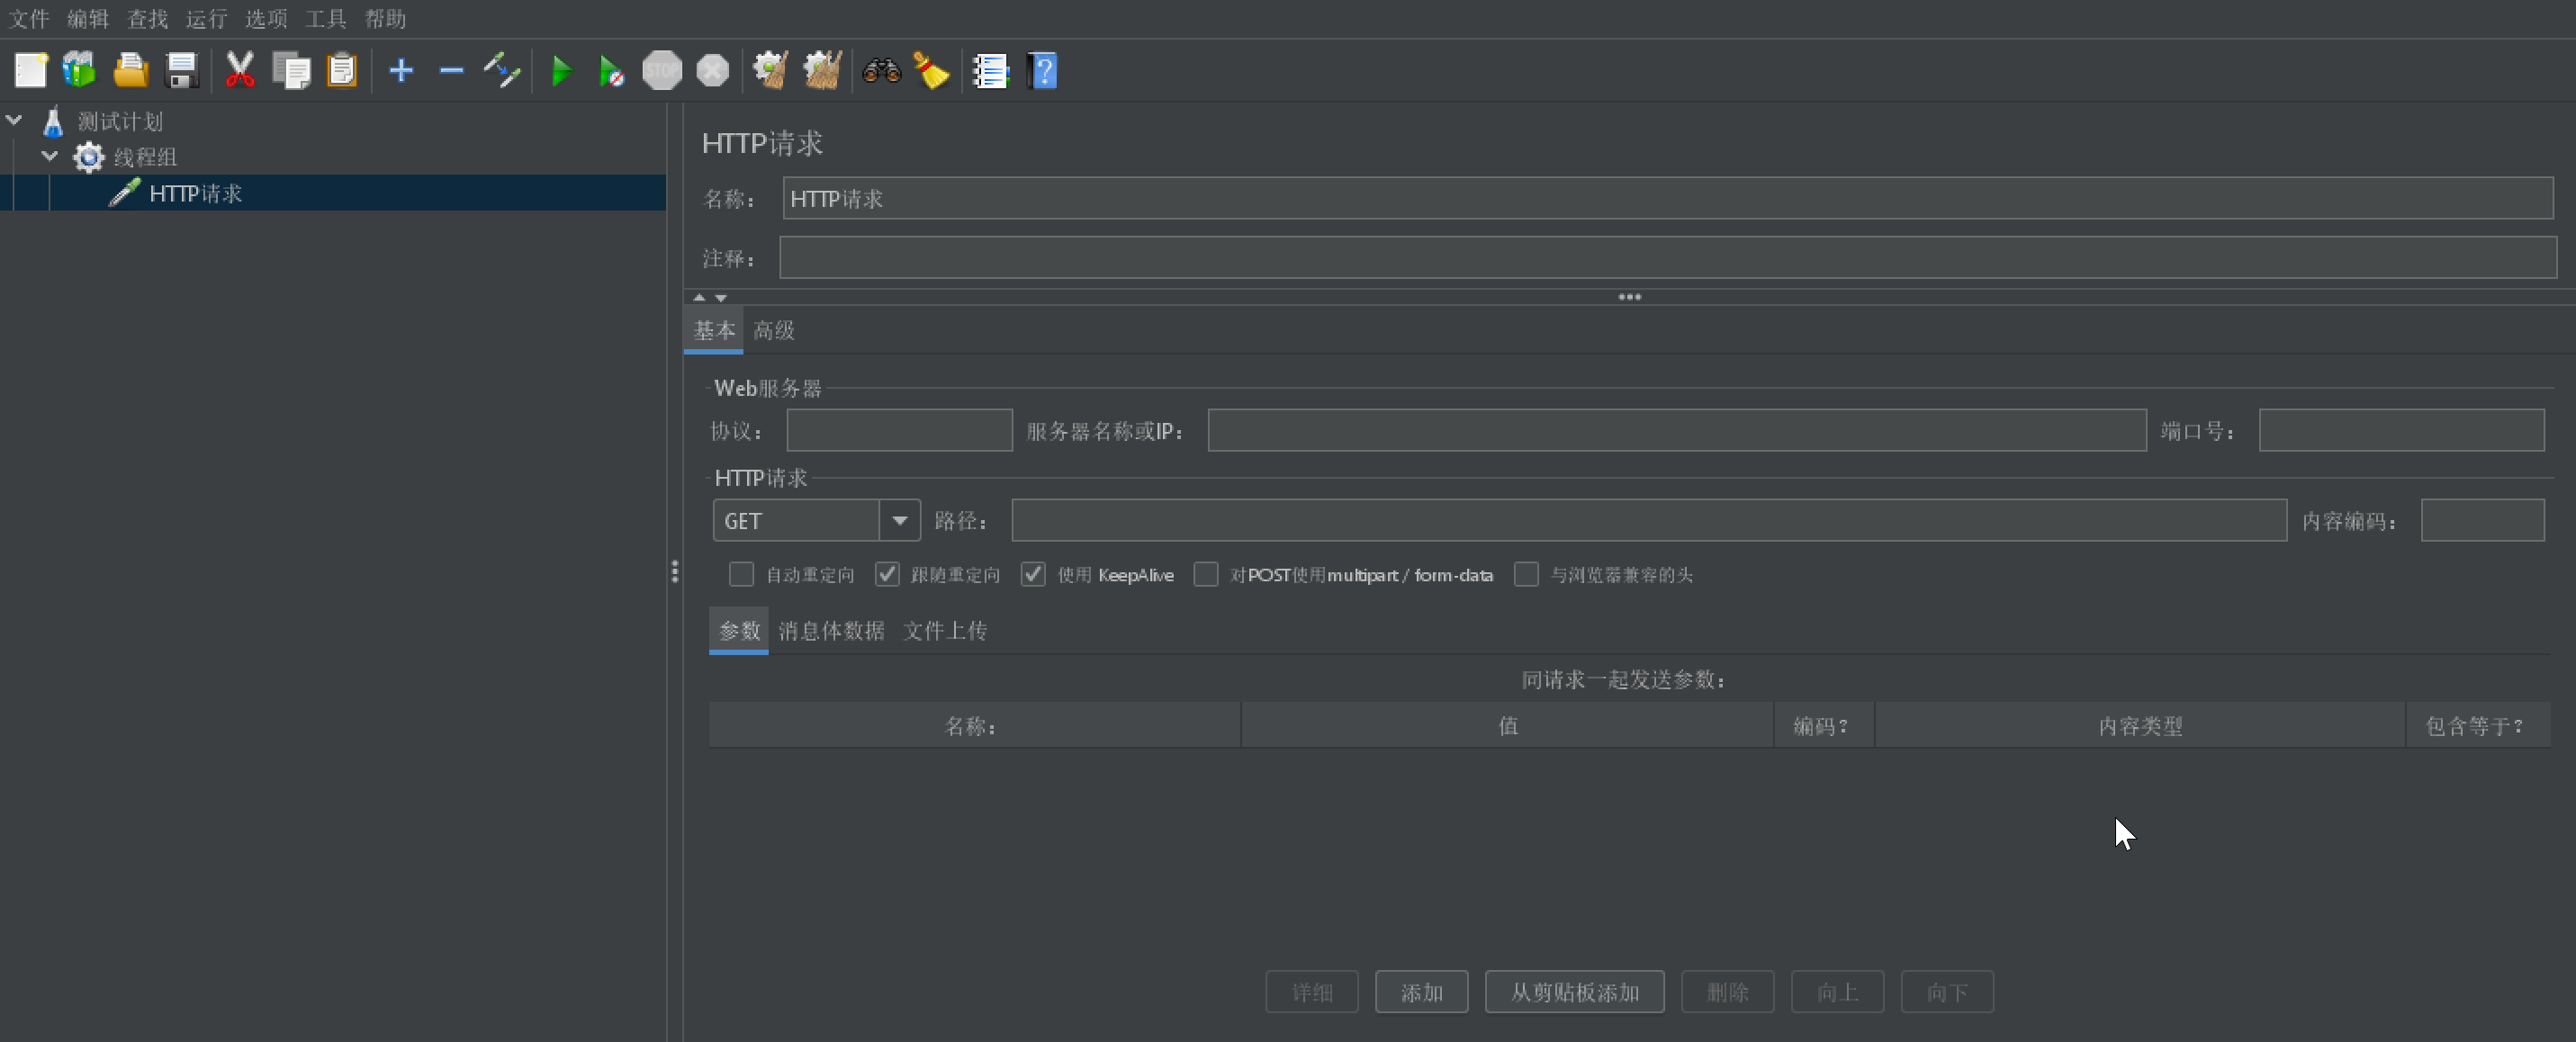The height and width of the screenshot is (1042, 2576).
Task: Switch to the 文件上传 tab
Action: [945, 630]
